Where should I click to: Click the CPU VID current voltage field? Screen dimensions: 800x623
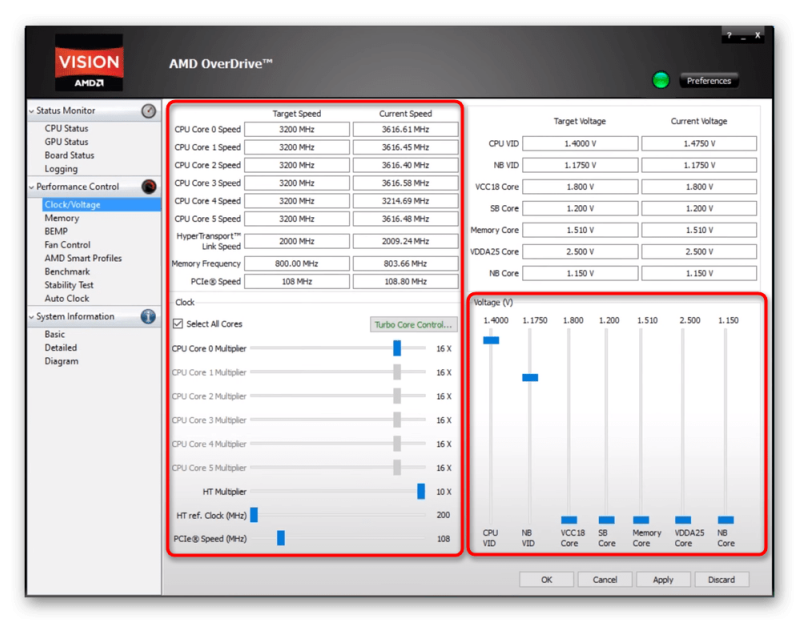(x=699, y=144)
